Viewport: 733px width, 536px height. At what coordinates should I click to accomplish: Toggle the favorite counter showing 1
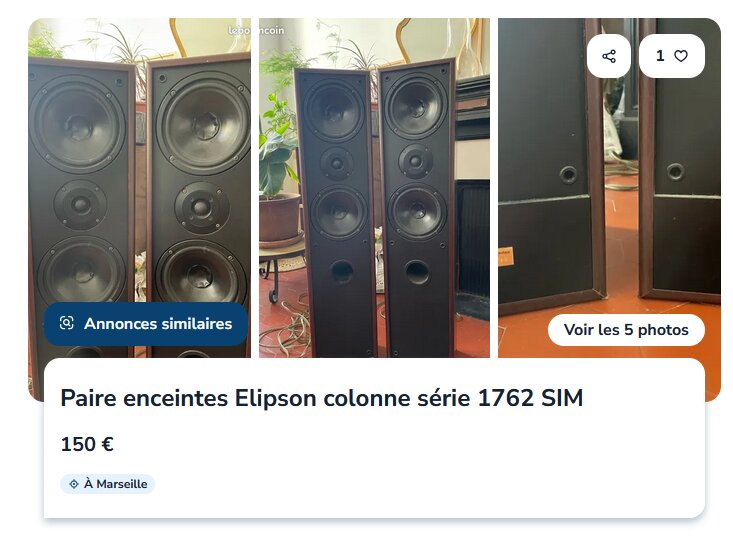[672, 56]
